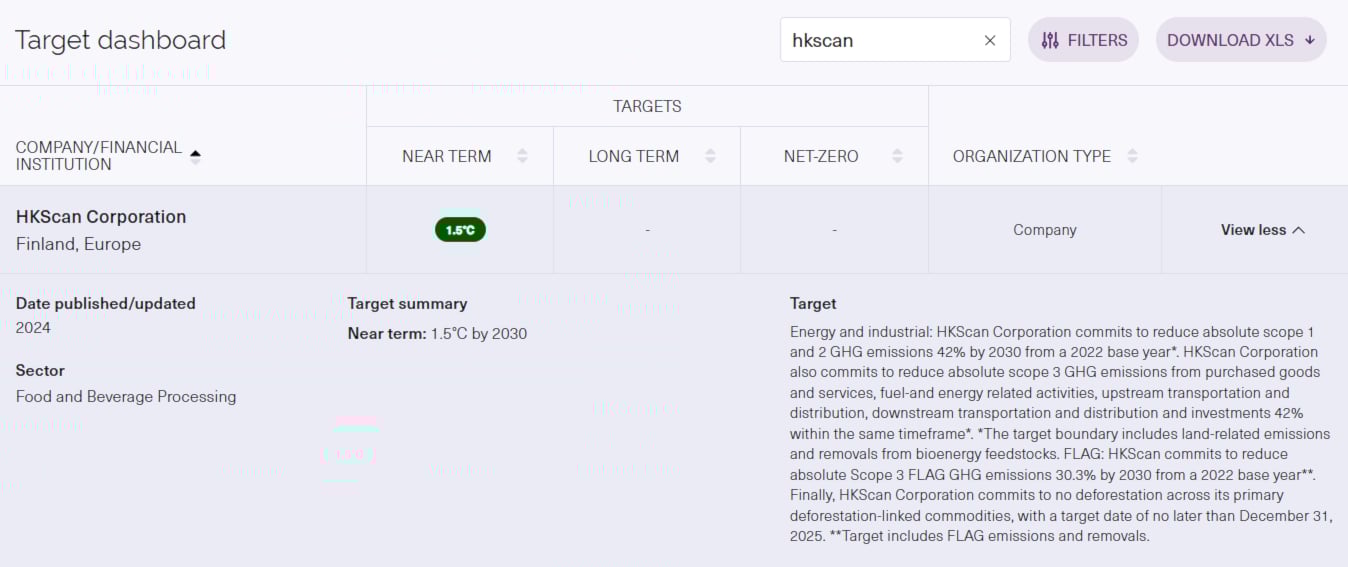Click the 1.5°C near term badge
This screenshot has height=567, width=1348.
[x=460, y=230]
